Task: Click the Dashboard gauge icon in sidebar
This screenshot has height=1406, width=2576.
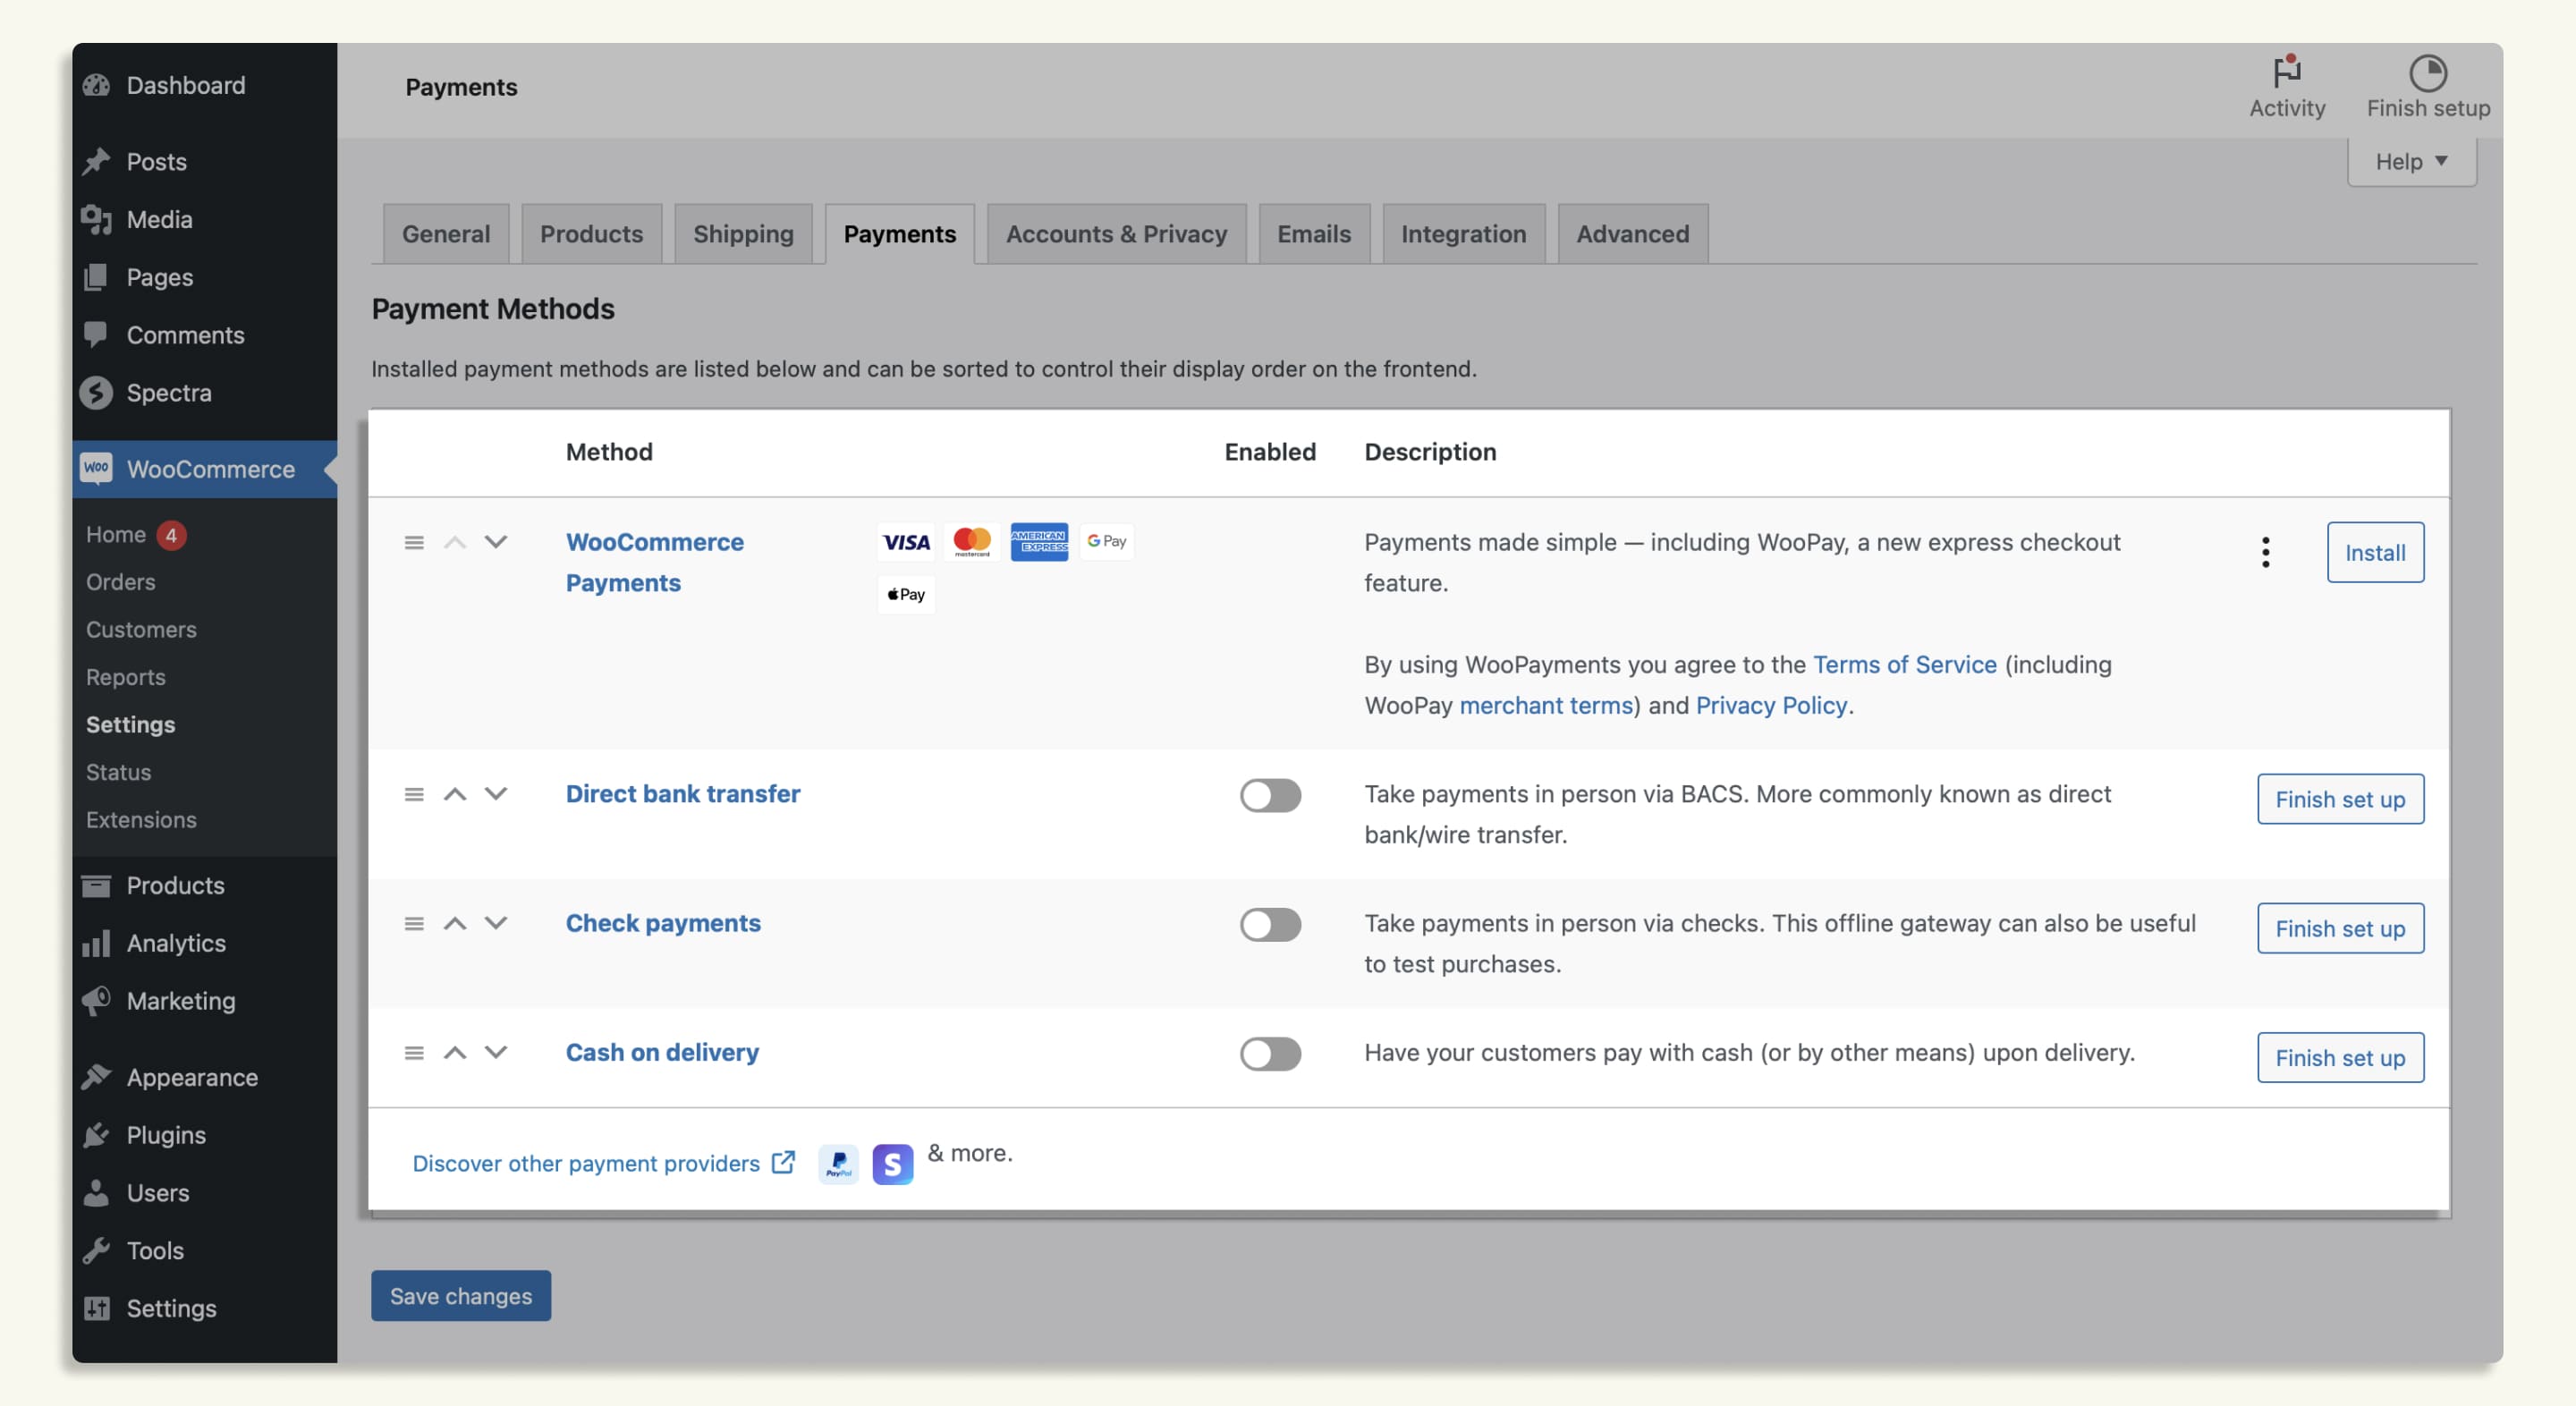Action: coord(97,85)
